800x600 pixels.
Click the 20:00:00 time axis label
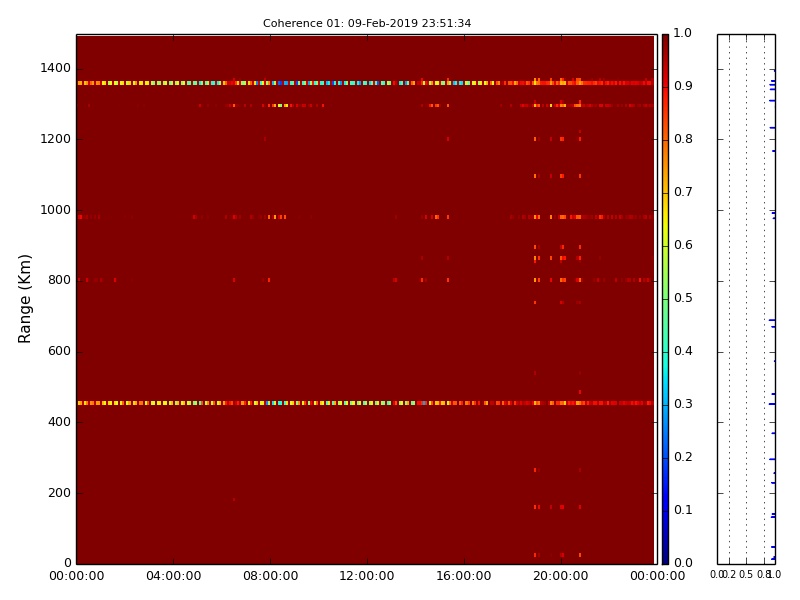coord(561,576)
